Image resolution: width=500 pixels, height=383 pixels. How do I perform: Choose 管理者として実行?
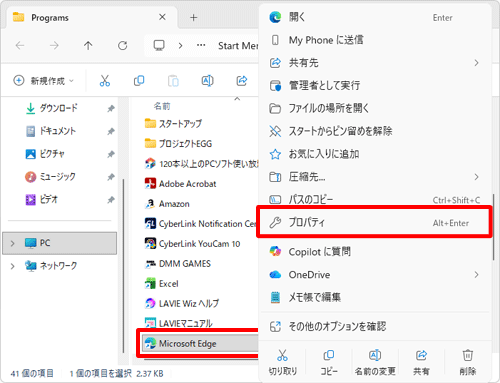click(375, 86)
